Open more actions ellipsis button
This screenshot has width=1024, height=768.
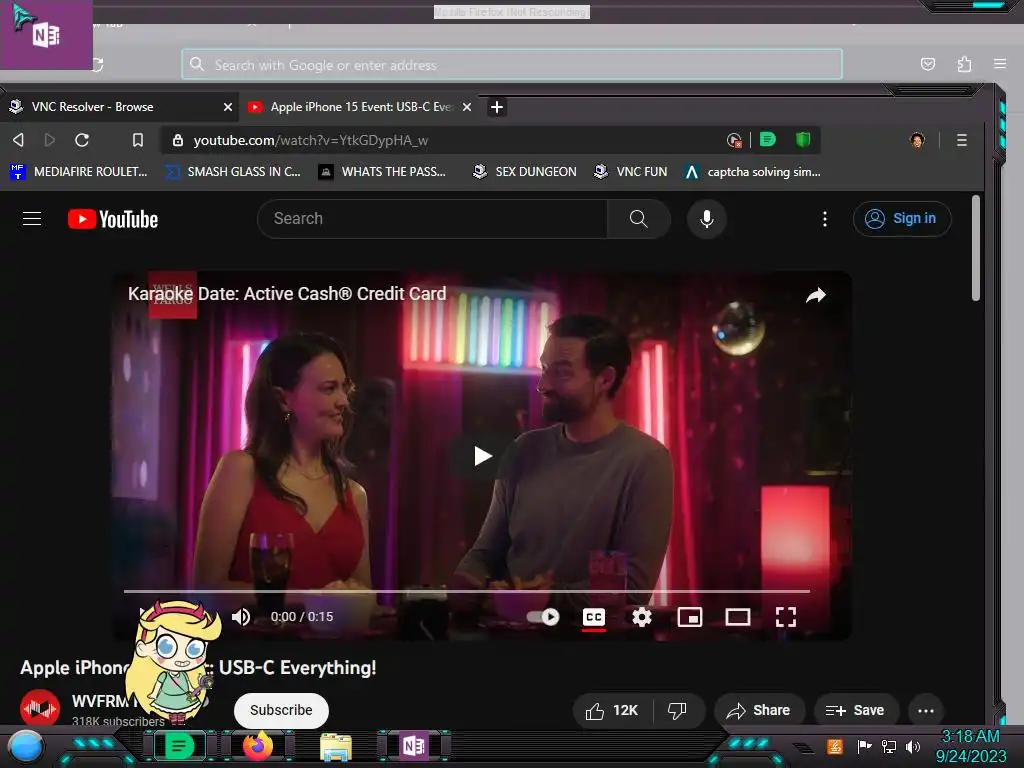pyautogui.click(x=926, y=711)
